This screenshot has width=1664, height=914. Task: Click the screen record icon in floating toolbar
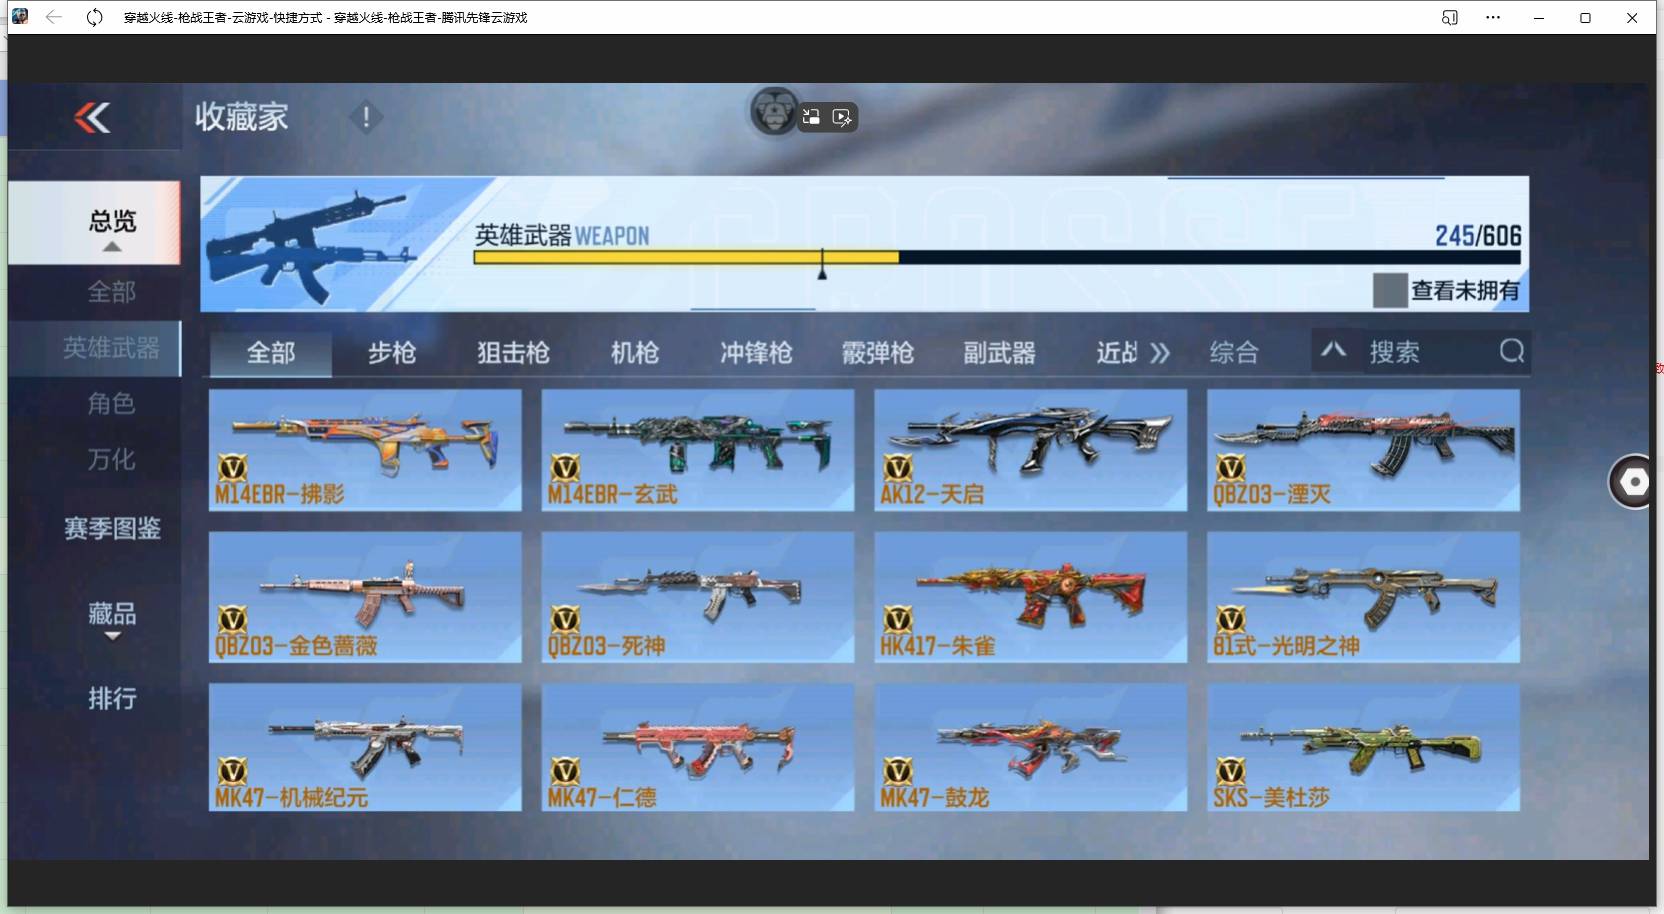[842, 117]
